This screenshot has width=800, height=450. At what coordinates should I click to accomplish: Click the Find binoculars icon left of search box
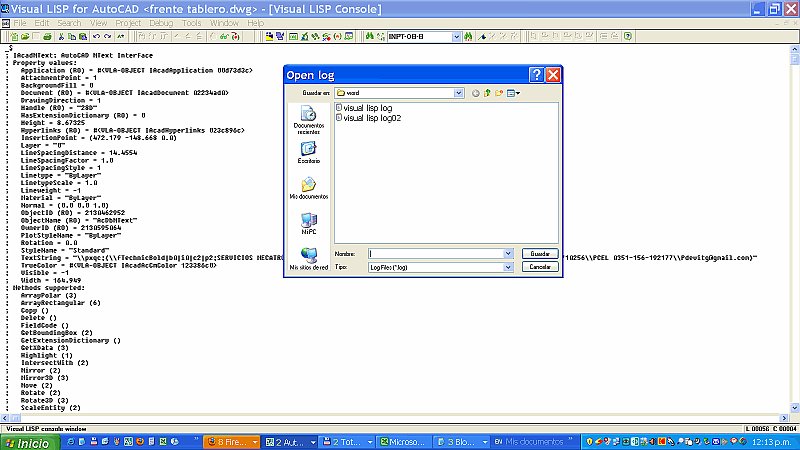(370, 36)
